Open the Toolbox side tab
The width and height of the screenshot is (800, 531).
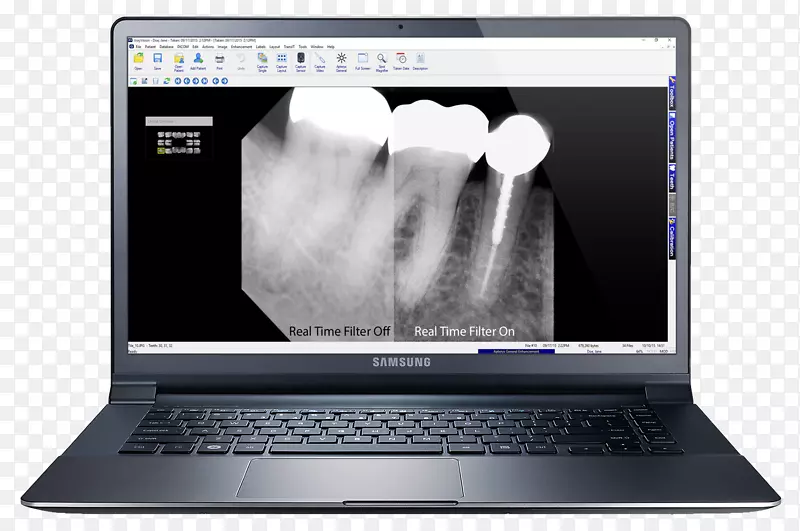click(672, 93)
